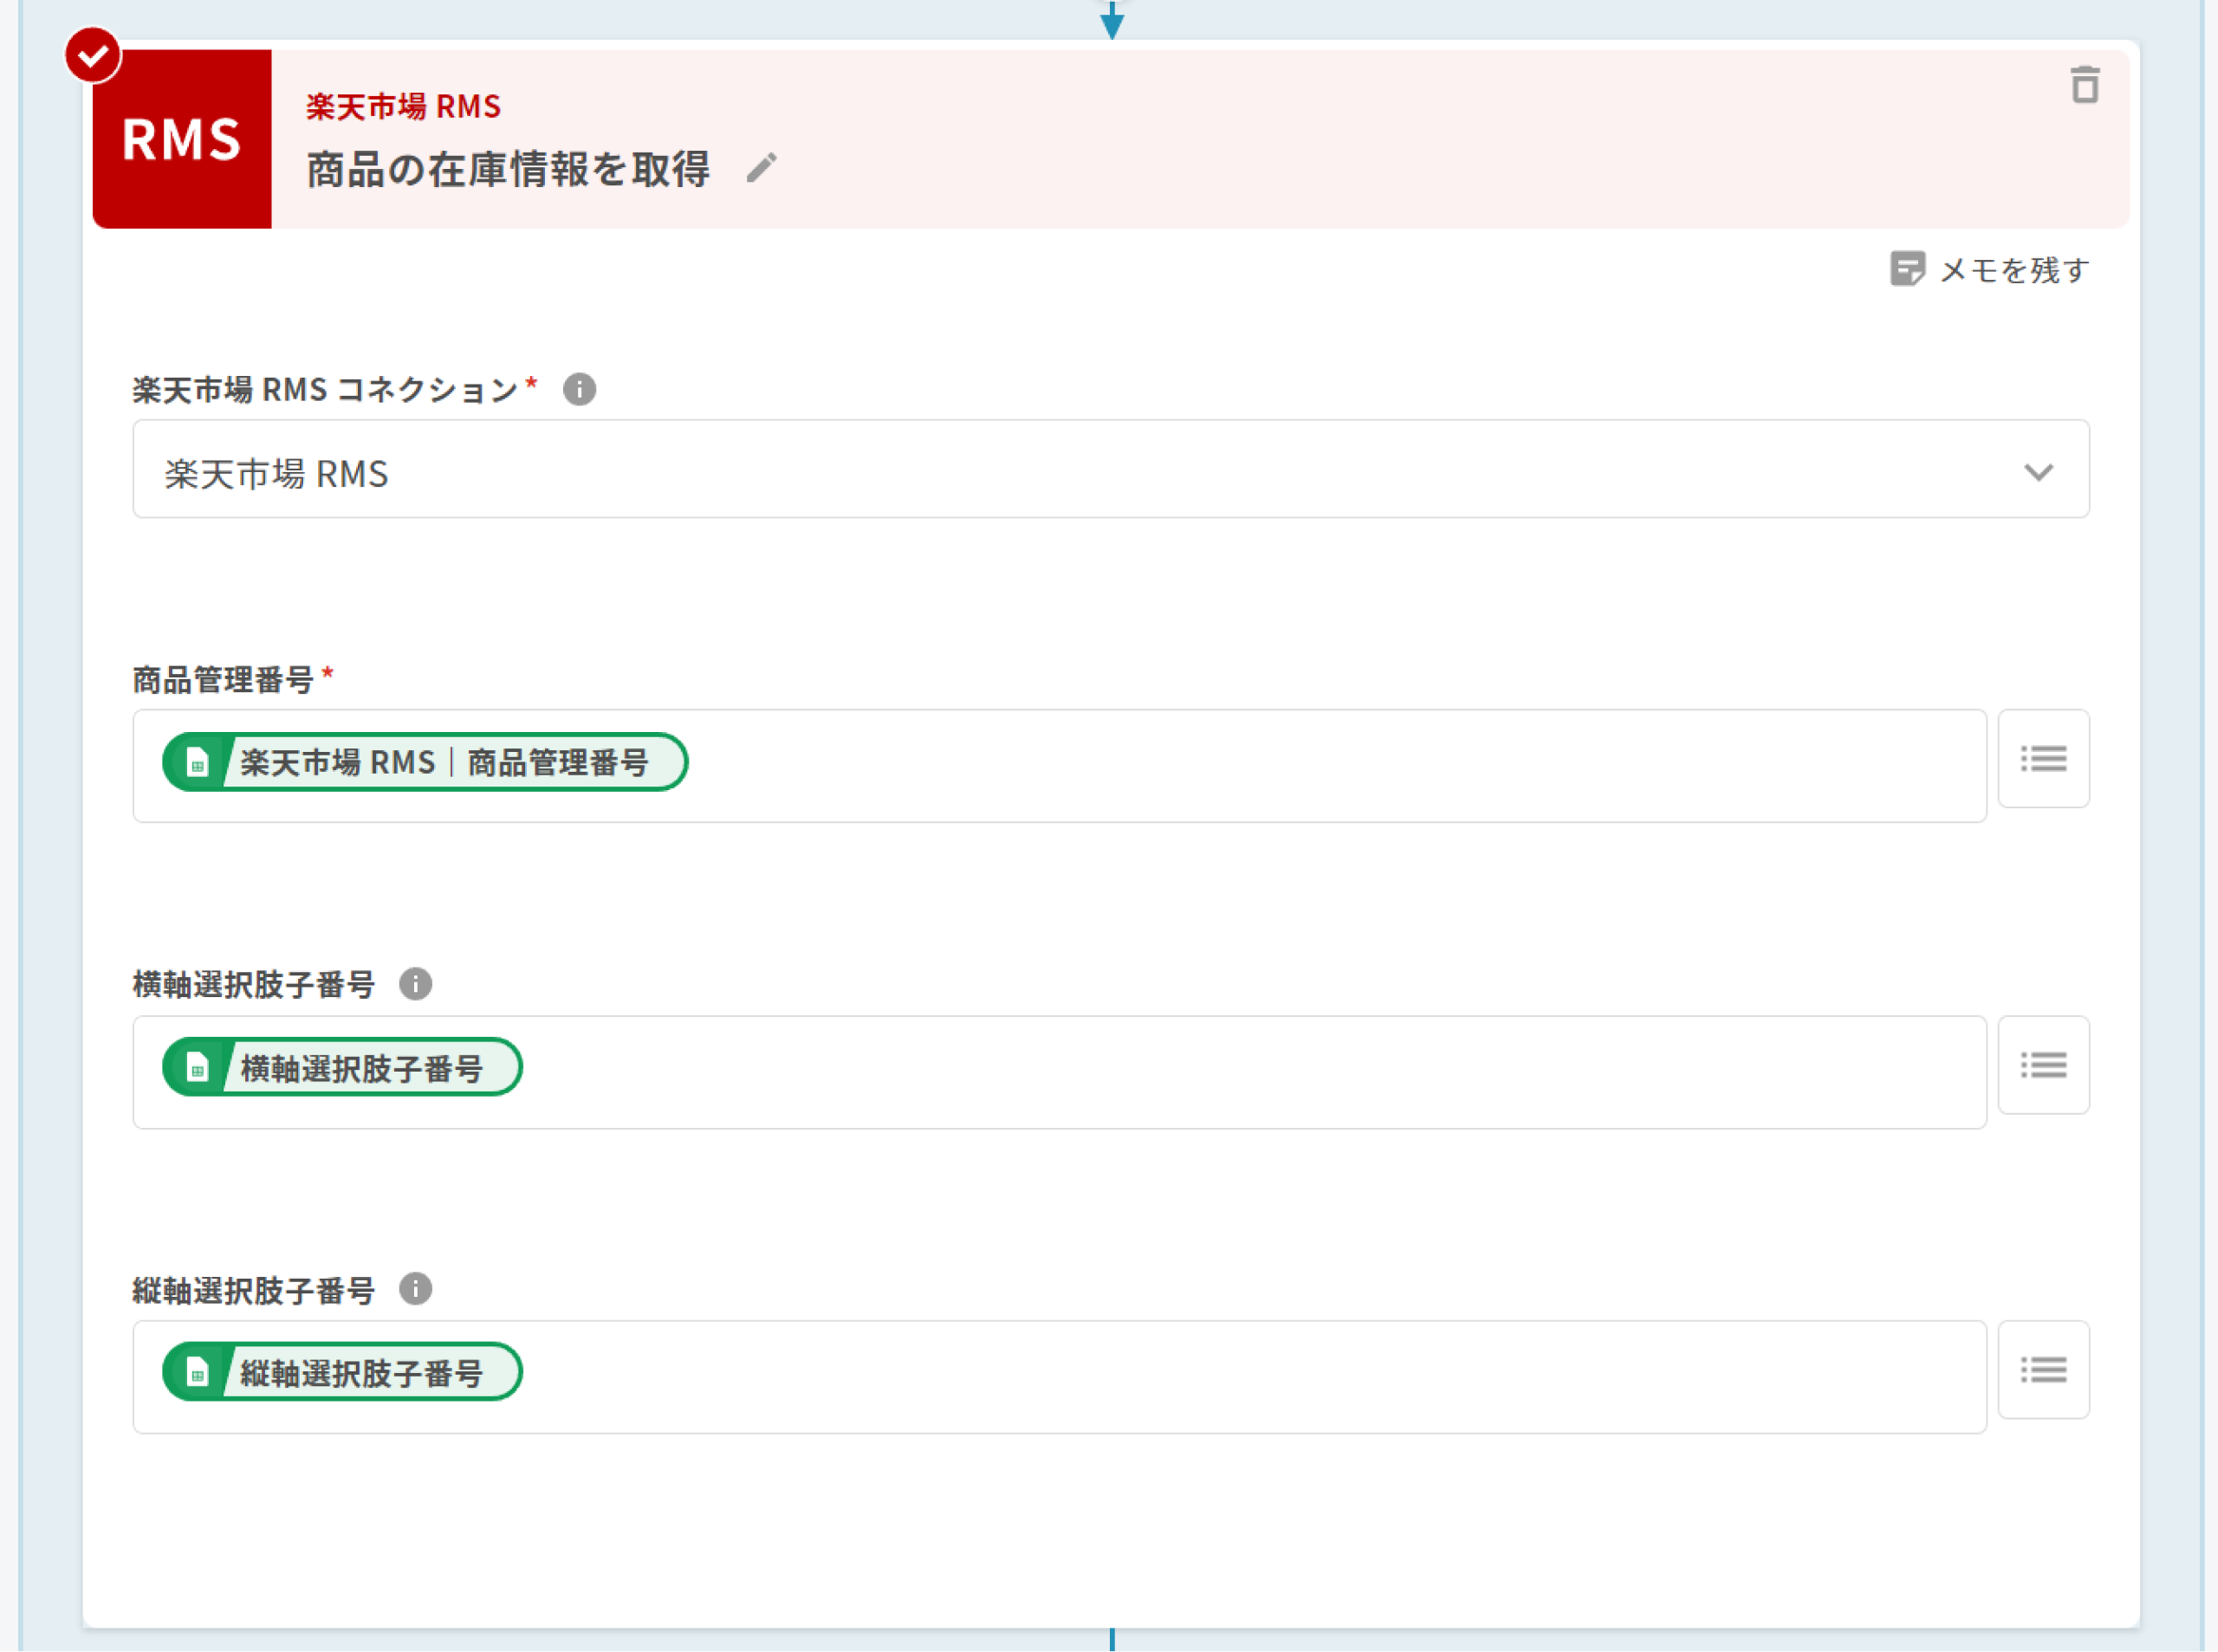Click the メモを残す link text
The image size is (2218, 1652).
coord(2014,271)
